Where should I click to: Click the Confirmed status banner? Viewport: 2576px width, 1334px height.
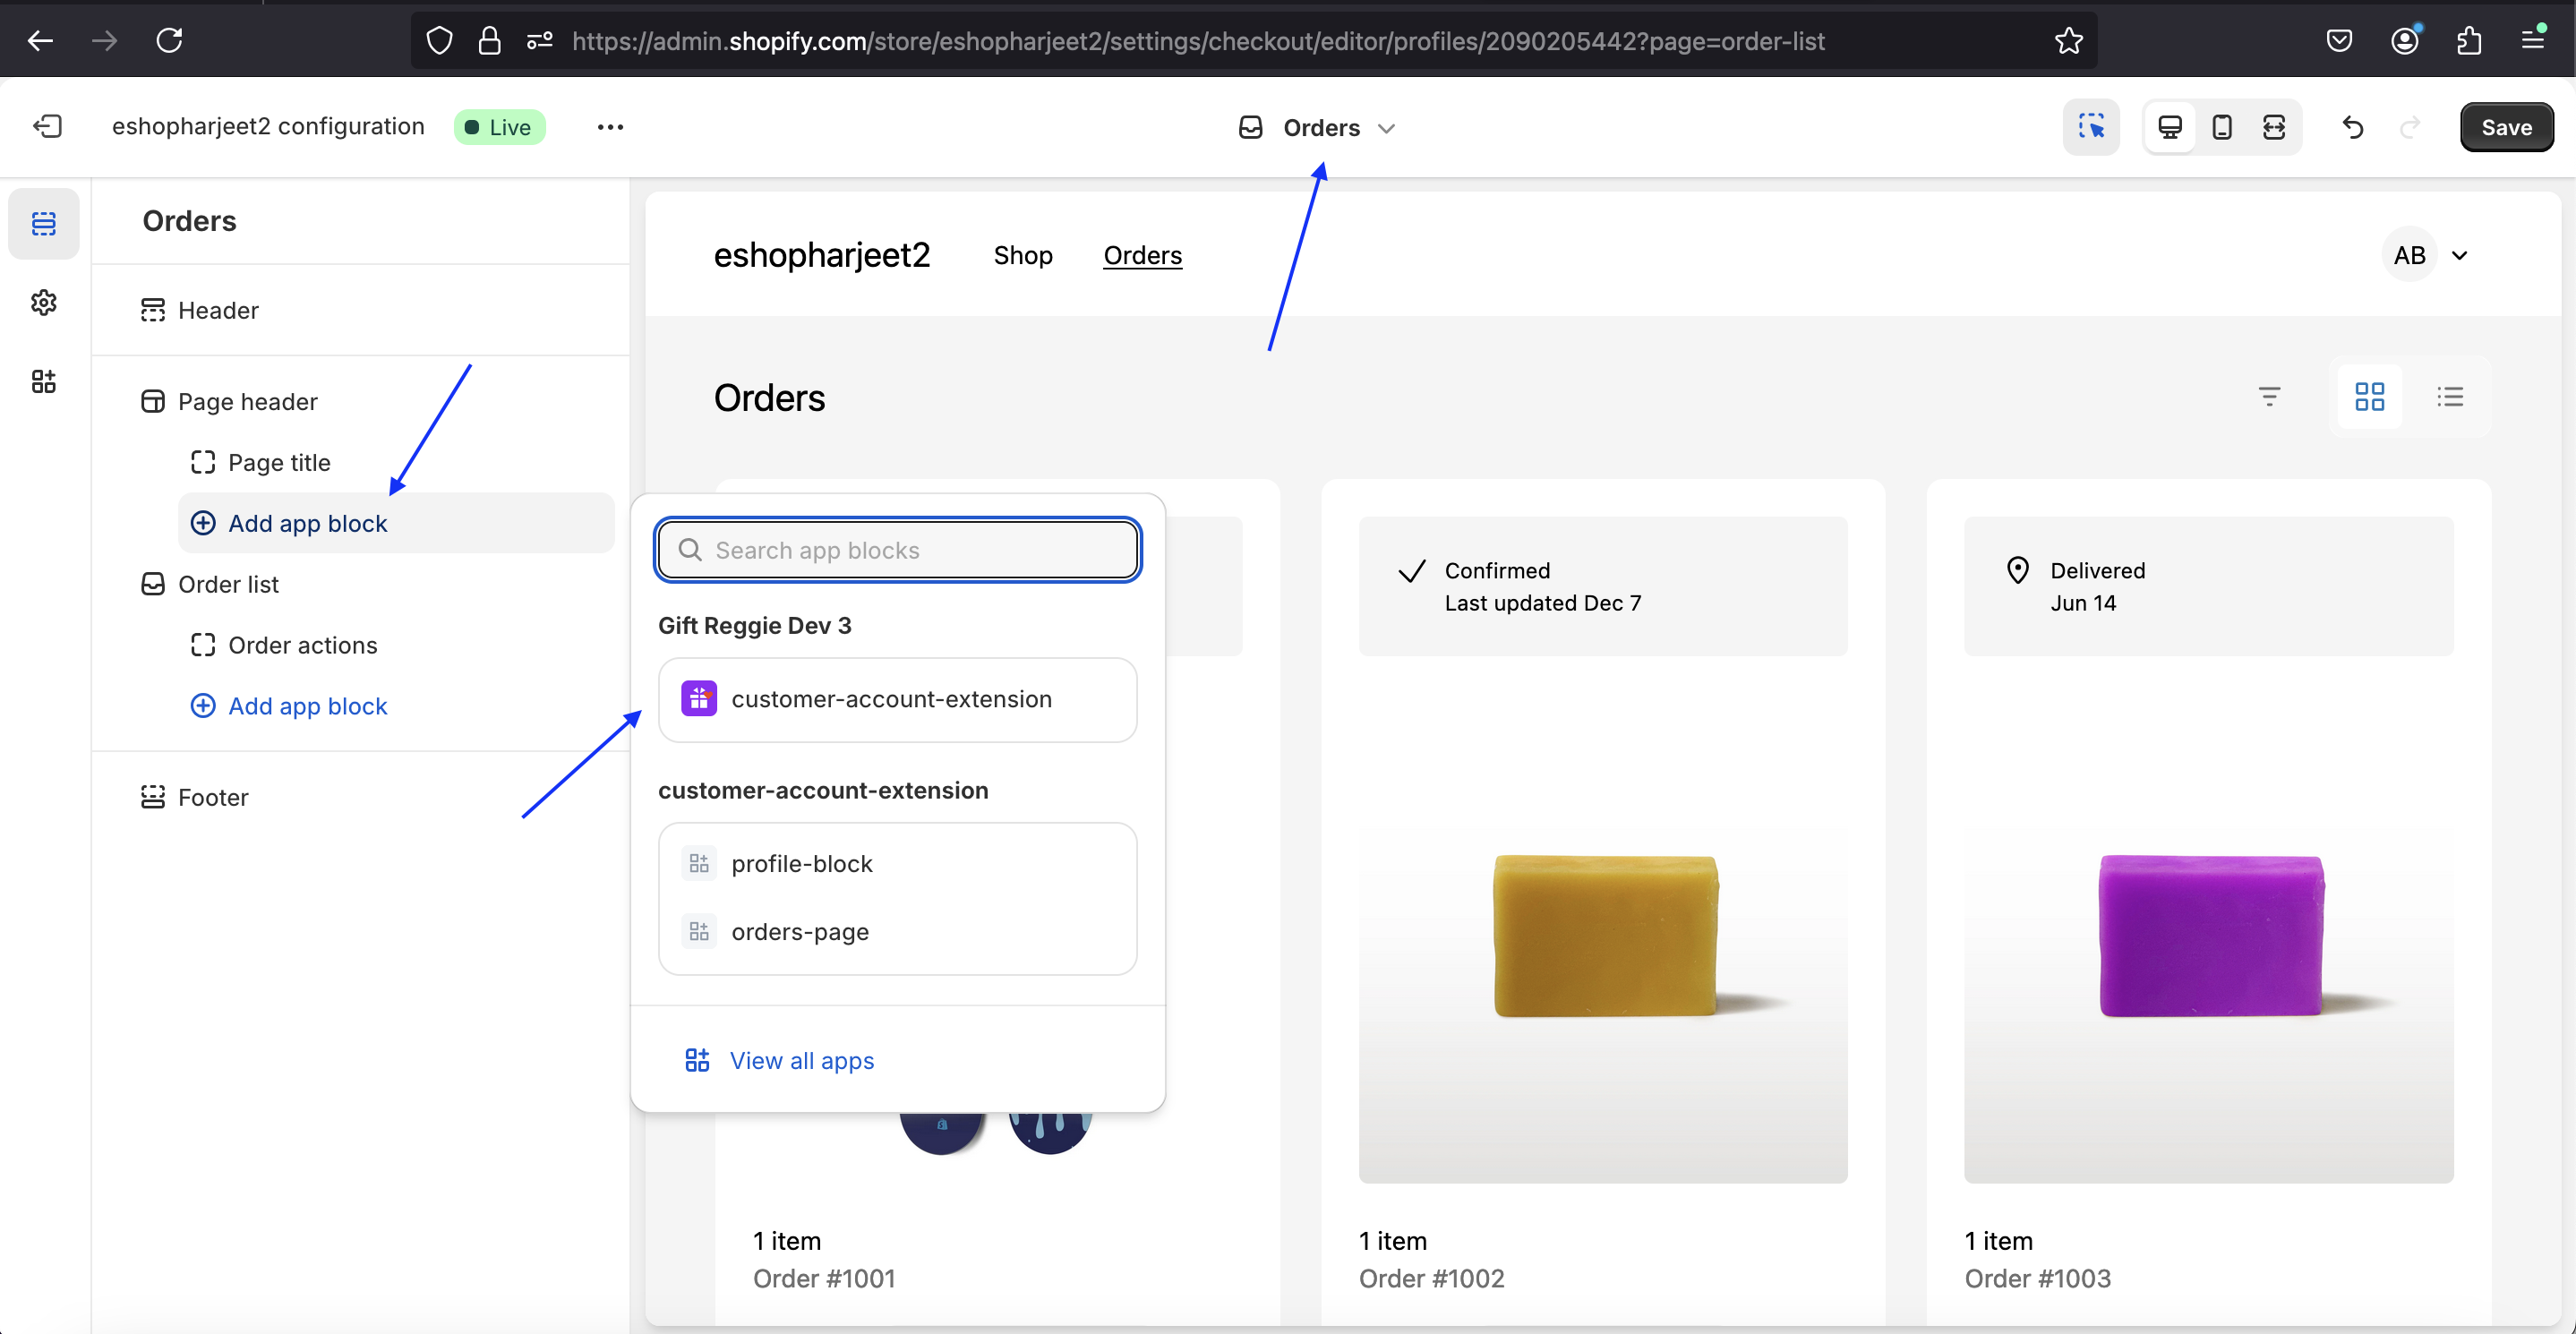pos(1603,586)
